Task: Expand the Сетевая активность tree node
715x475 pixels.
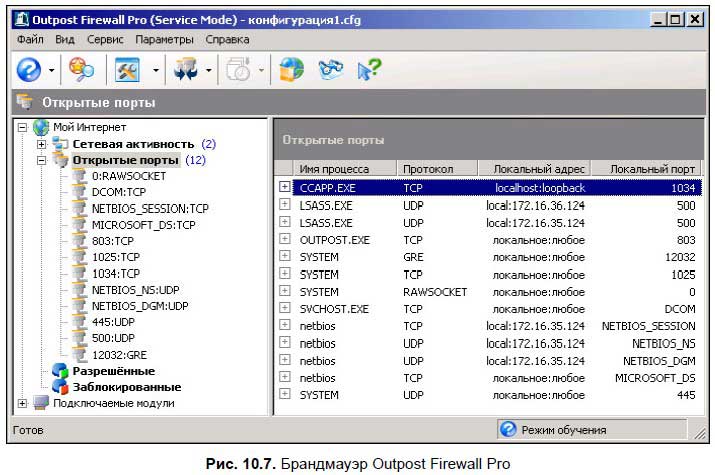Action: tap(42, 144)
